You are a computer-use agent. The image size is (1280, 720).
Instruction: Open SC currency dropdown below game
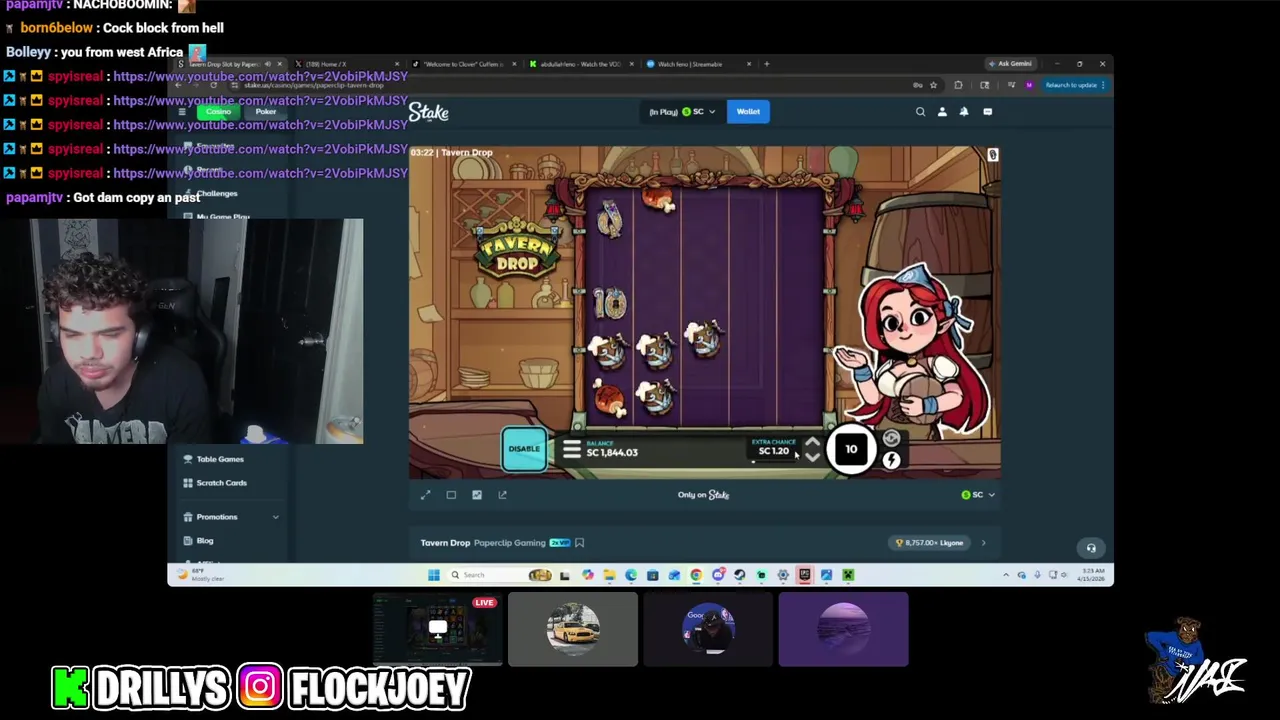[978, 495]
